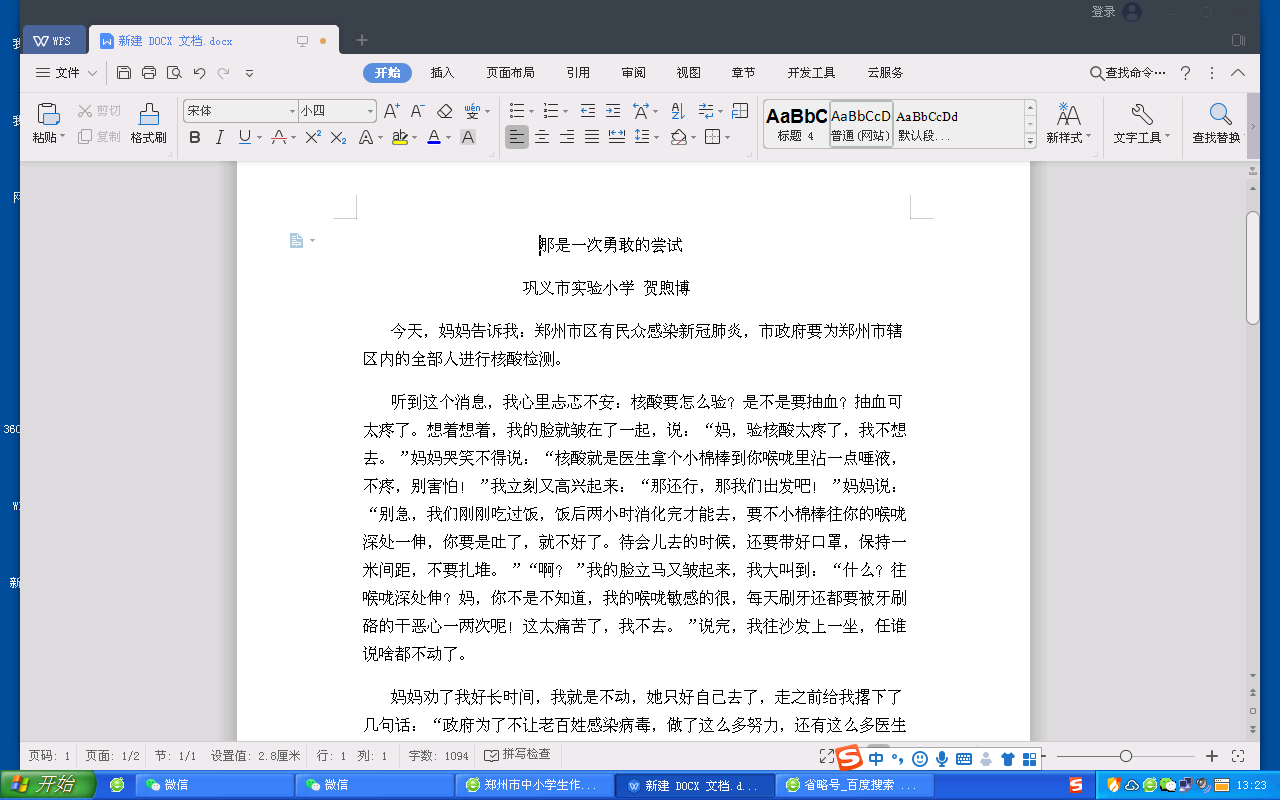Switch to the 插入 ribbon tab
Image resolution: width=1280 pixels, height=800 pixels.
point(442,73)
